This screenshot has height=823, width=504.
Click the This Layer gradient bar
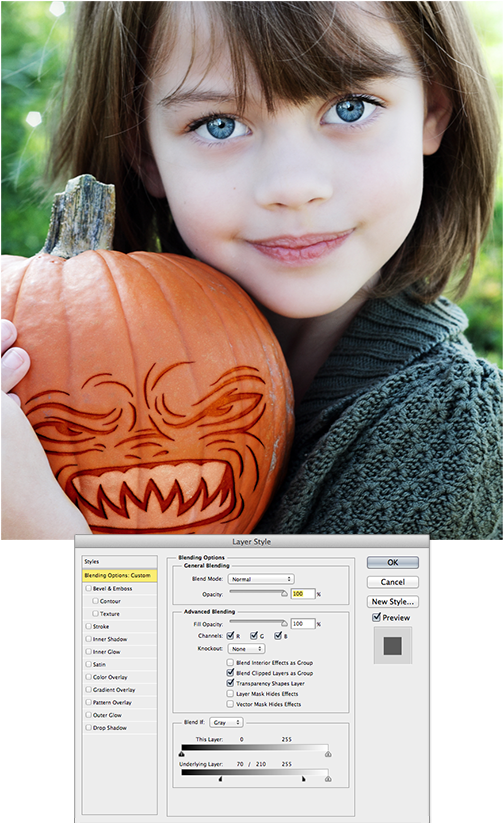[255, 747]
